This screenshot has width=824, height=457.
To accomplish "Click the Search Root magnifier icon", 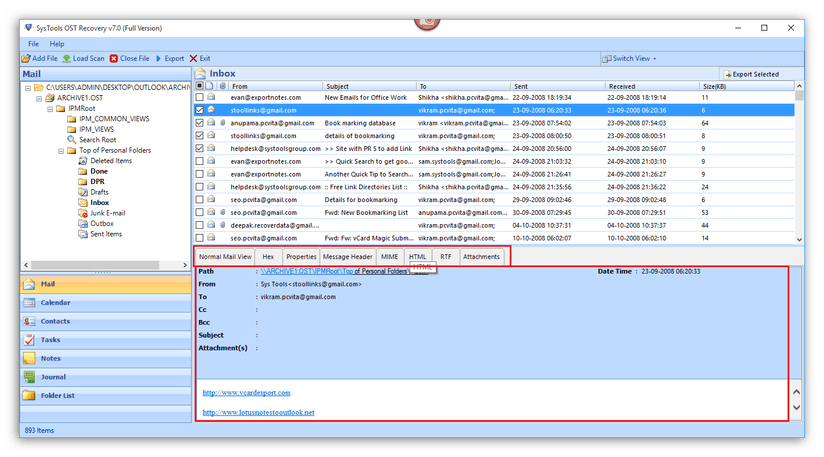I will click(x=71, y=140).
